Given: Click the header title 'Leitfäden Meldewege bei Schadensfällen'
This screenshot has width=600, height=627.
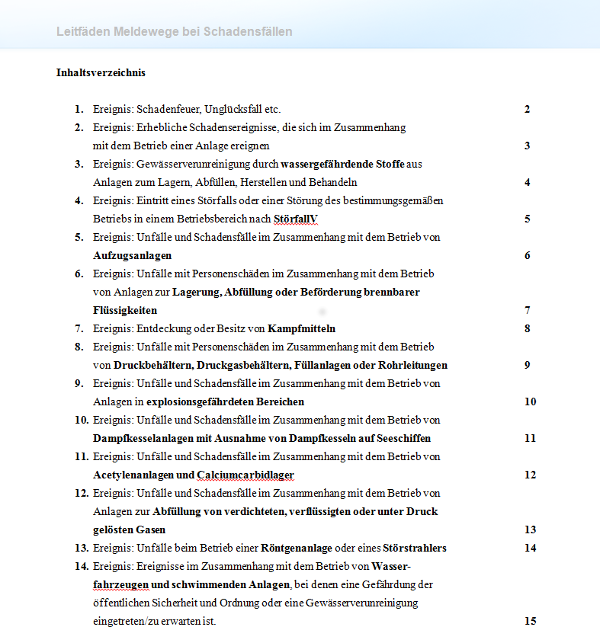Looking at the screenshot, I should pyautogui.click(x=174, y=32).
